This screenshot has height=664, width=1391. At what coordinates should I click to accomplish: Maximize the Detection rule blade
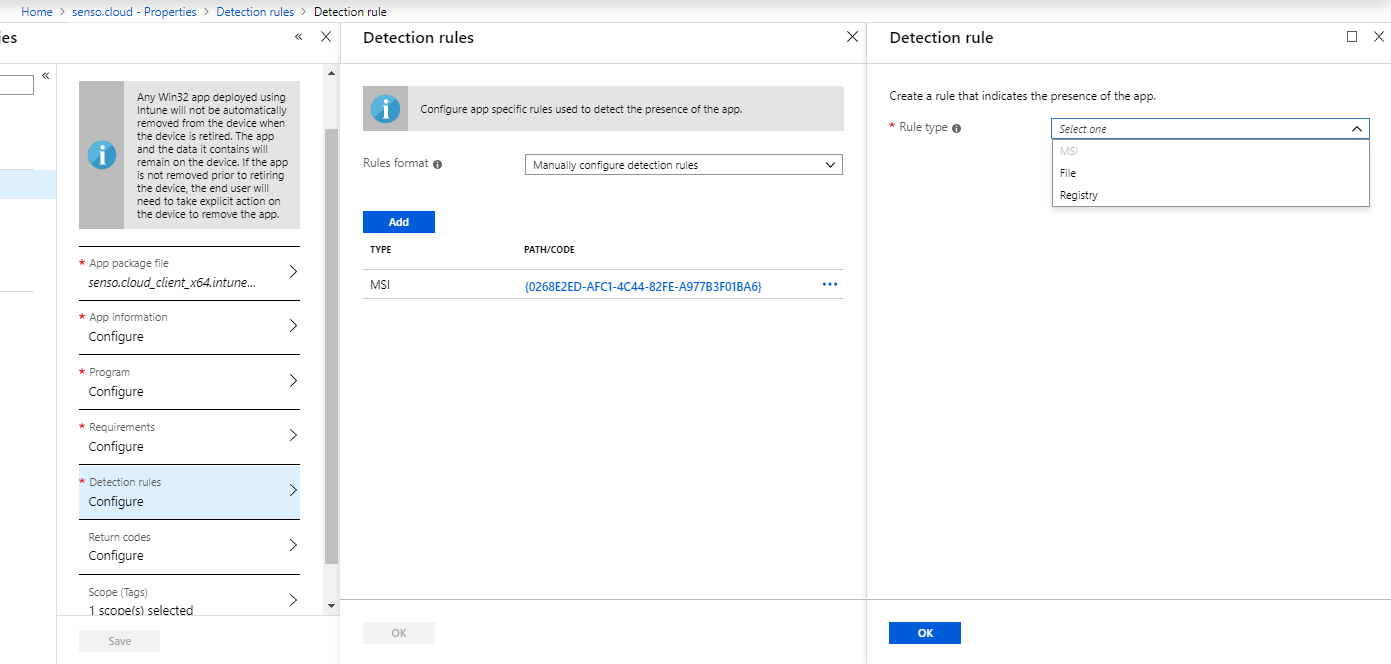[1352, 37]
